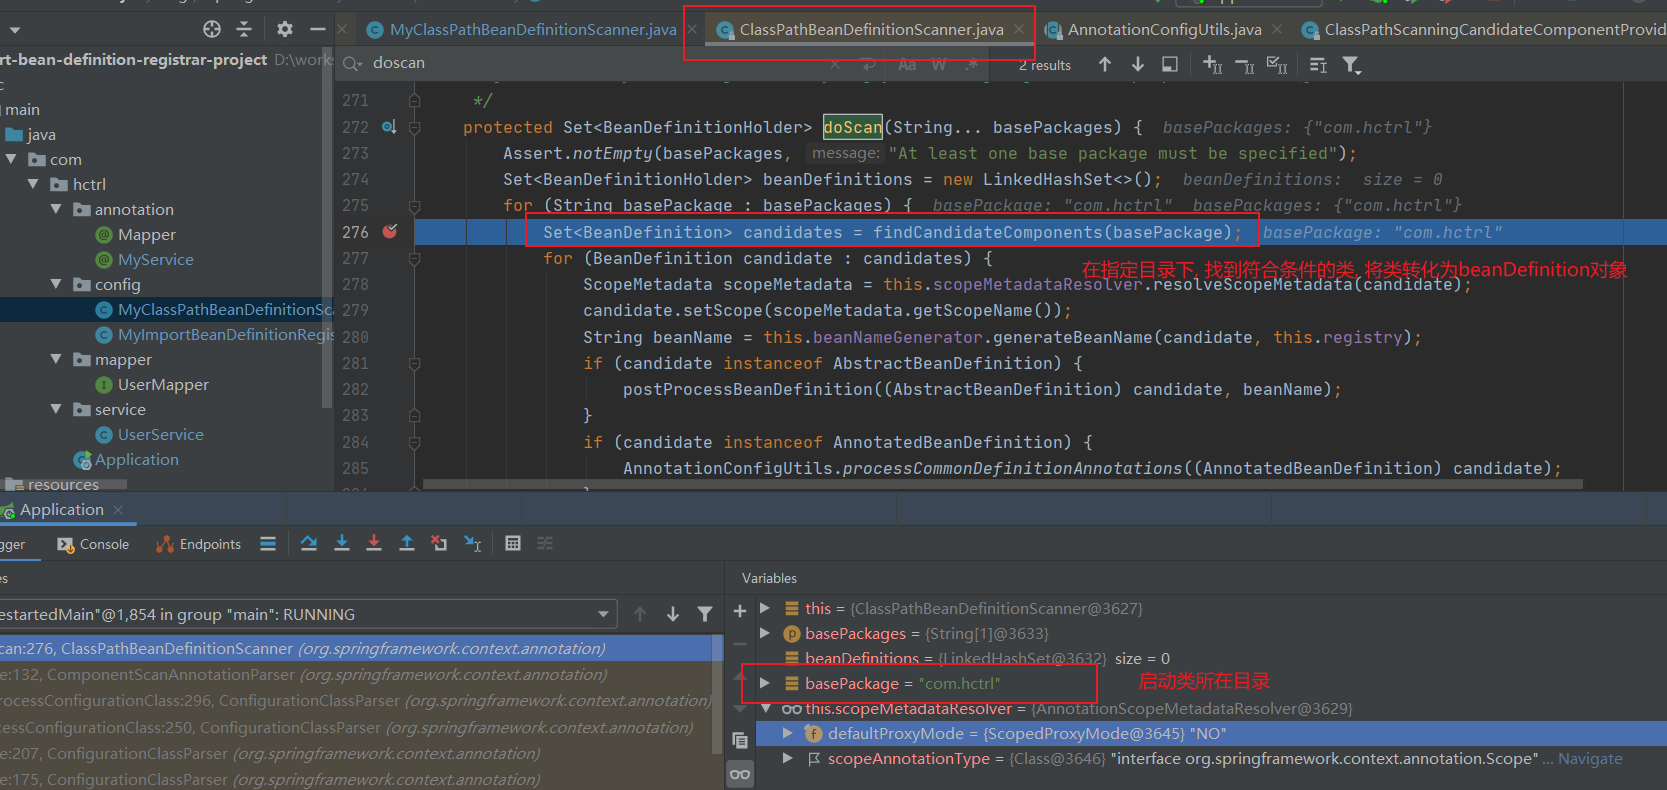This screenshot has width=1667, height=790.
Task: Click Force Step Into red arrow icon
Action: coord(374,543)
